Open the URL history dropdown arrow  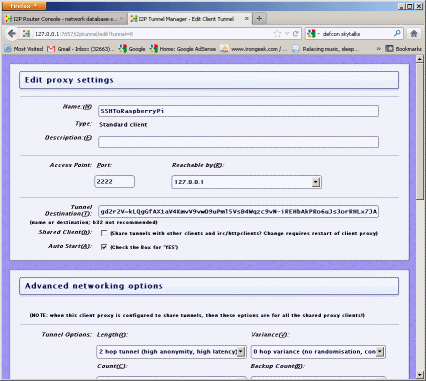pyautogui.click(x=287, y=34)
